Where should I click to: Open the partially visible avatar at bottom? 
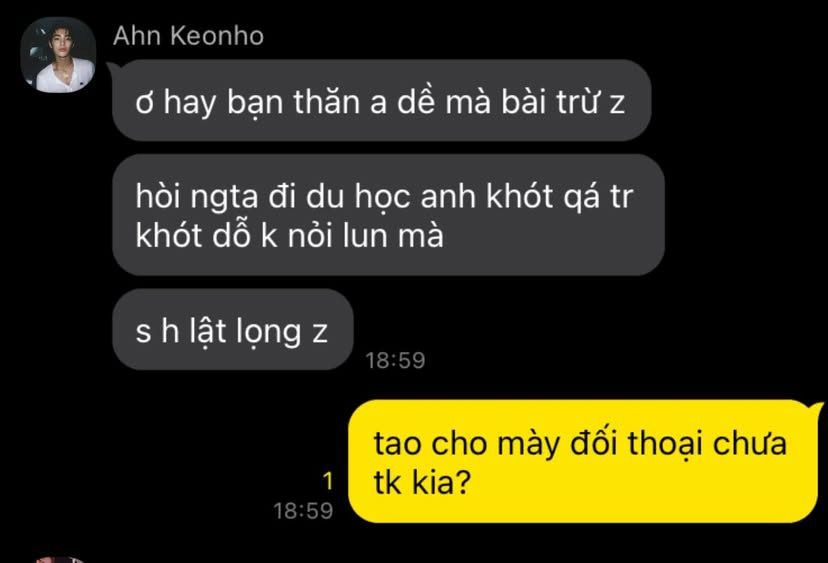pyautogui.click(x=58, y=559)
